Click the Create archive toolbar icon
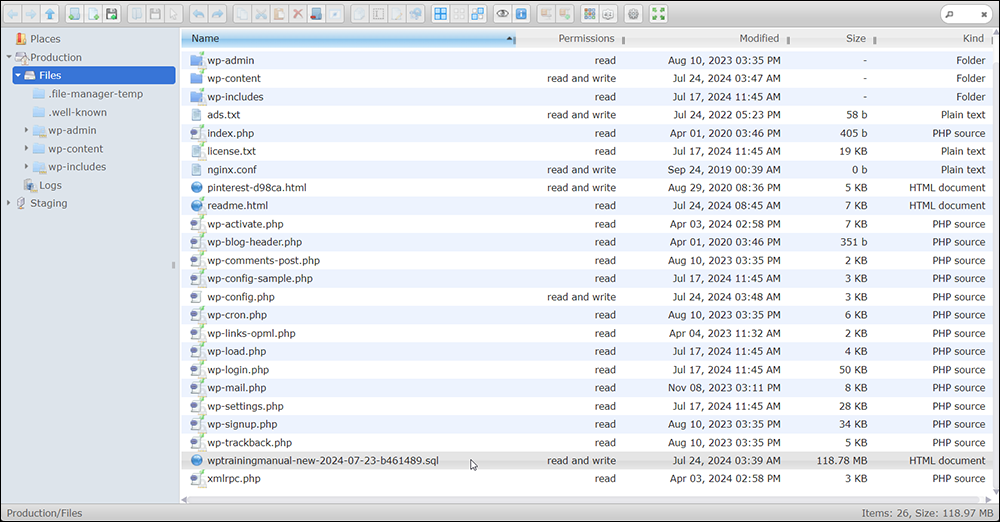1000x522 pixels. (564, 13)
